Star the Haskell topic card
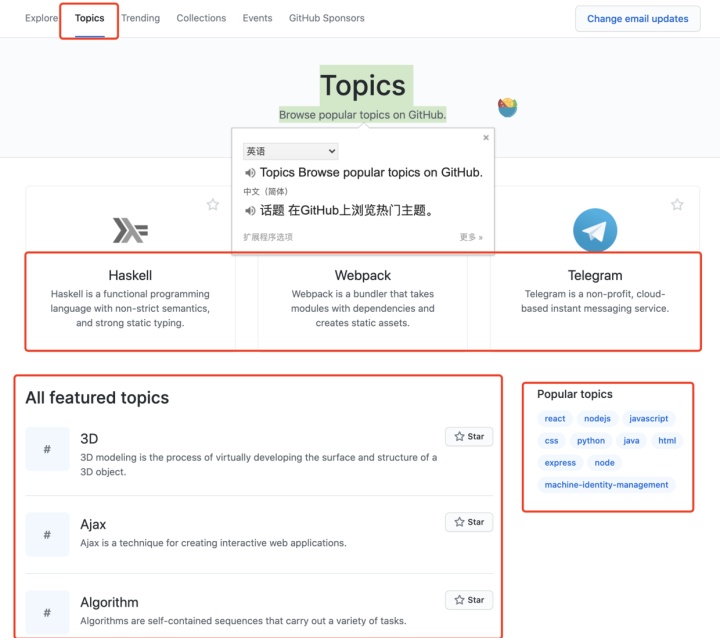 click(x=213, y=204)
